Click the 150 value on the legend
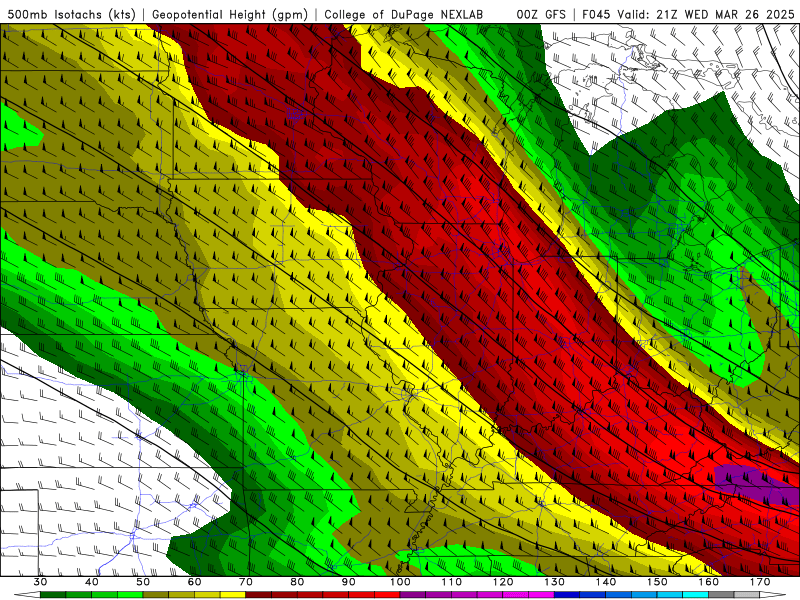800x600 pixels. pos(657,582)
